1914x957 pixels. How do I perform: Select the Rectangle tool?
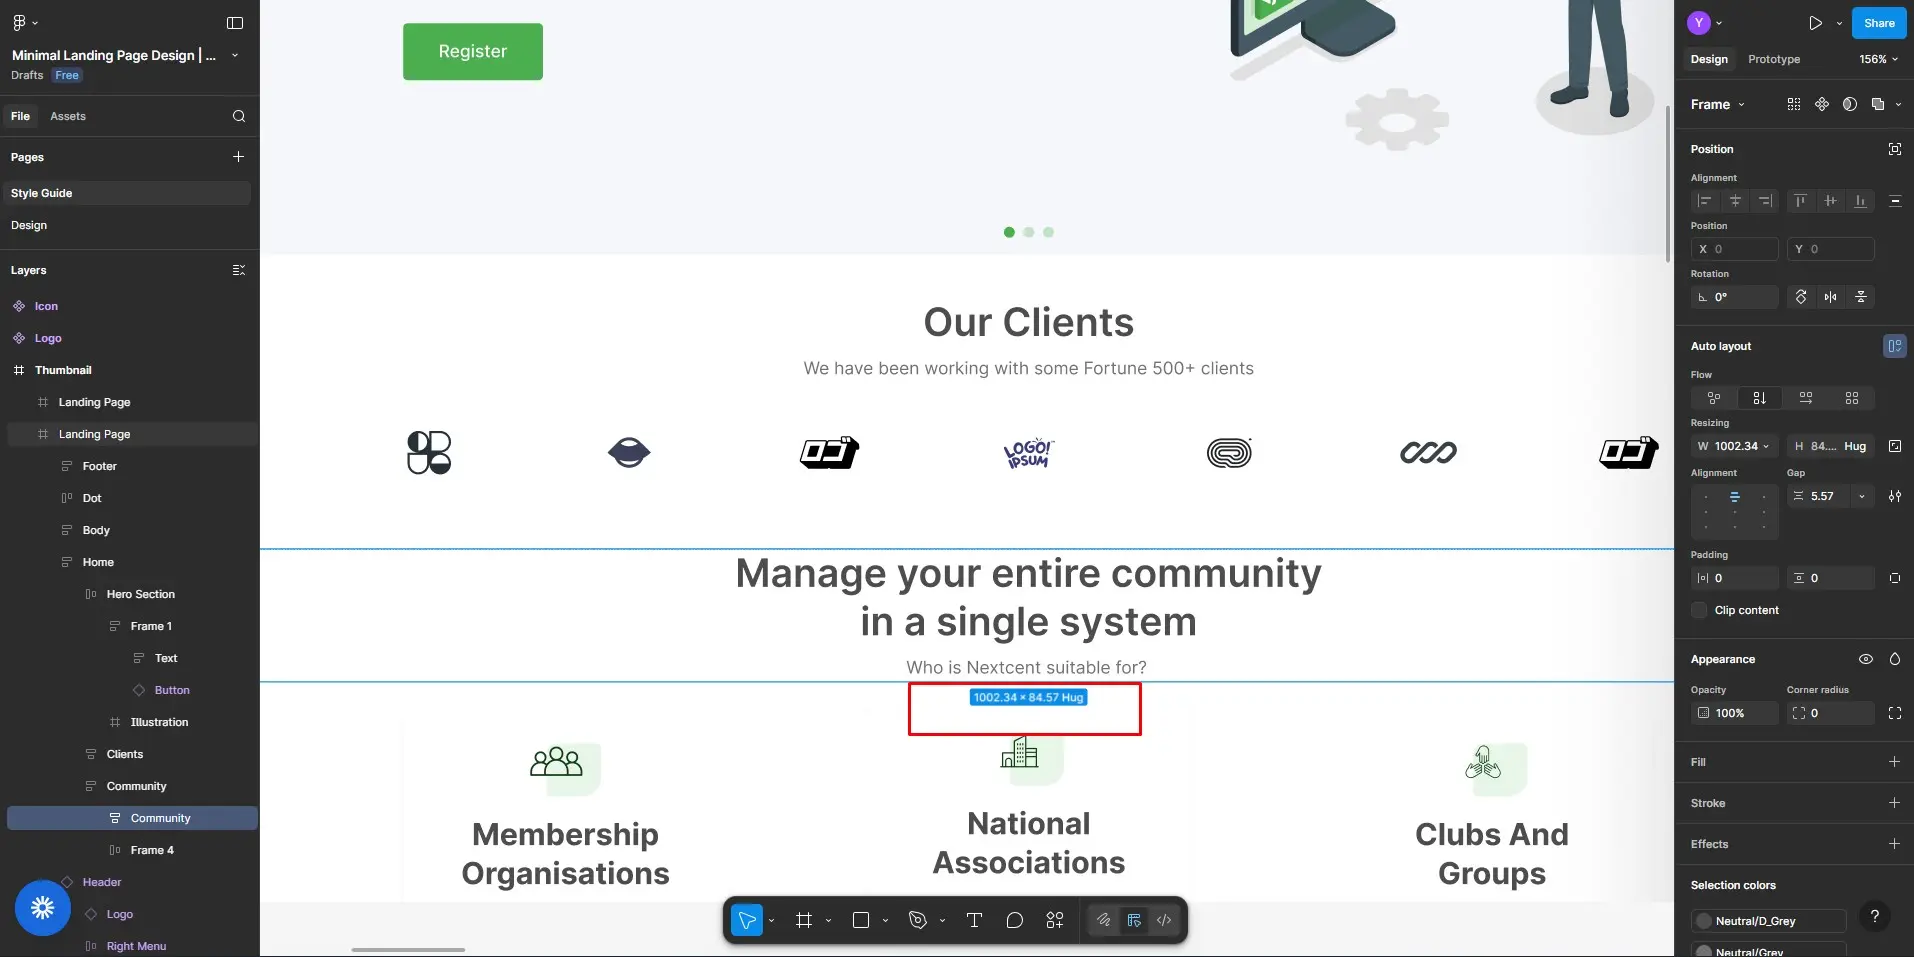862,921
